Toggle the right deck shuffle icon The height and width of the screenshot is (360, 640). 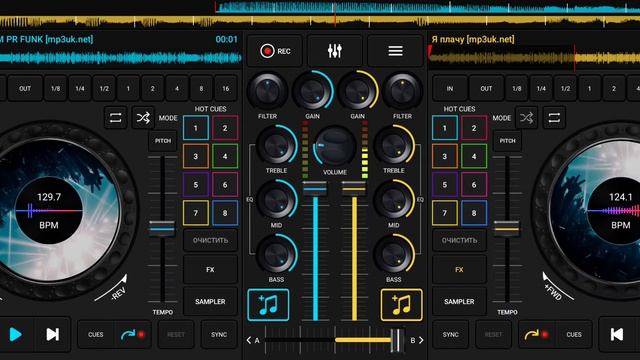pyautogui.click(x=527, y=118)
